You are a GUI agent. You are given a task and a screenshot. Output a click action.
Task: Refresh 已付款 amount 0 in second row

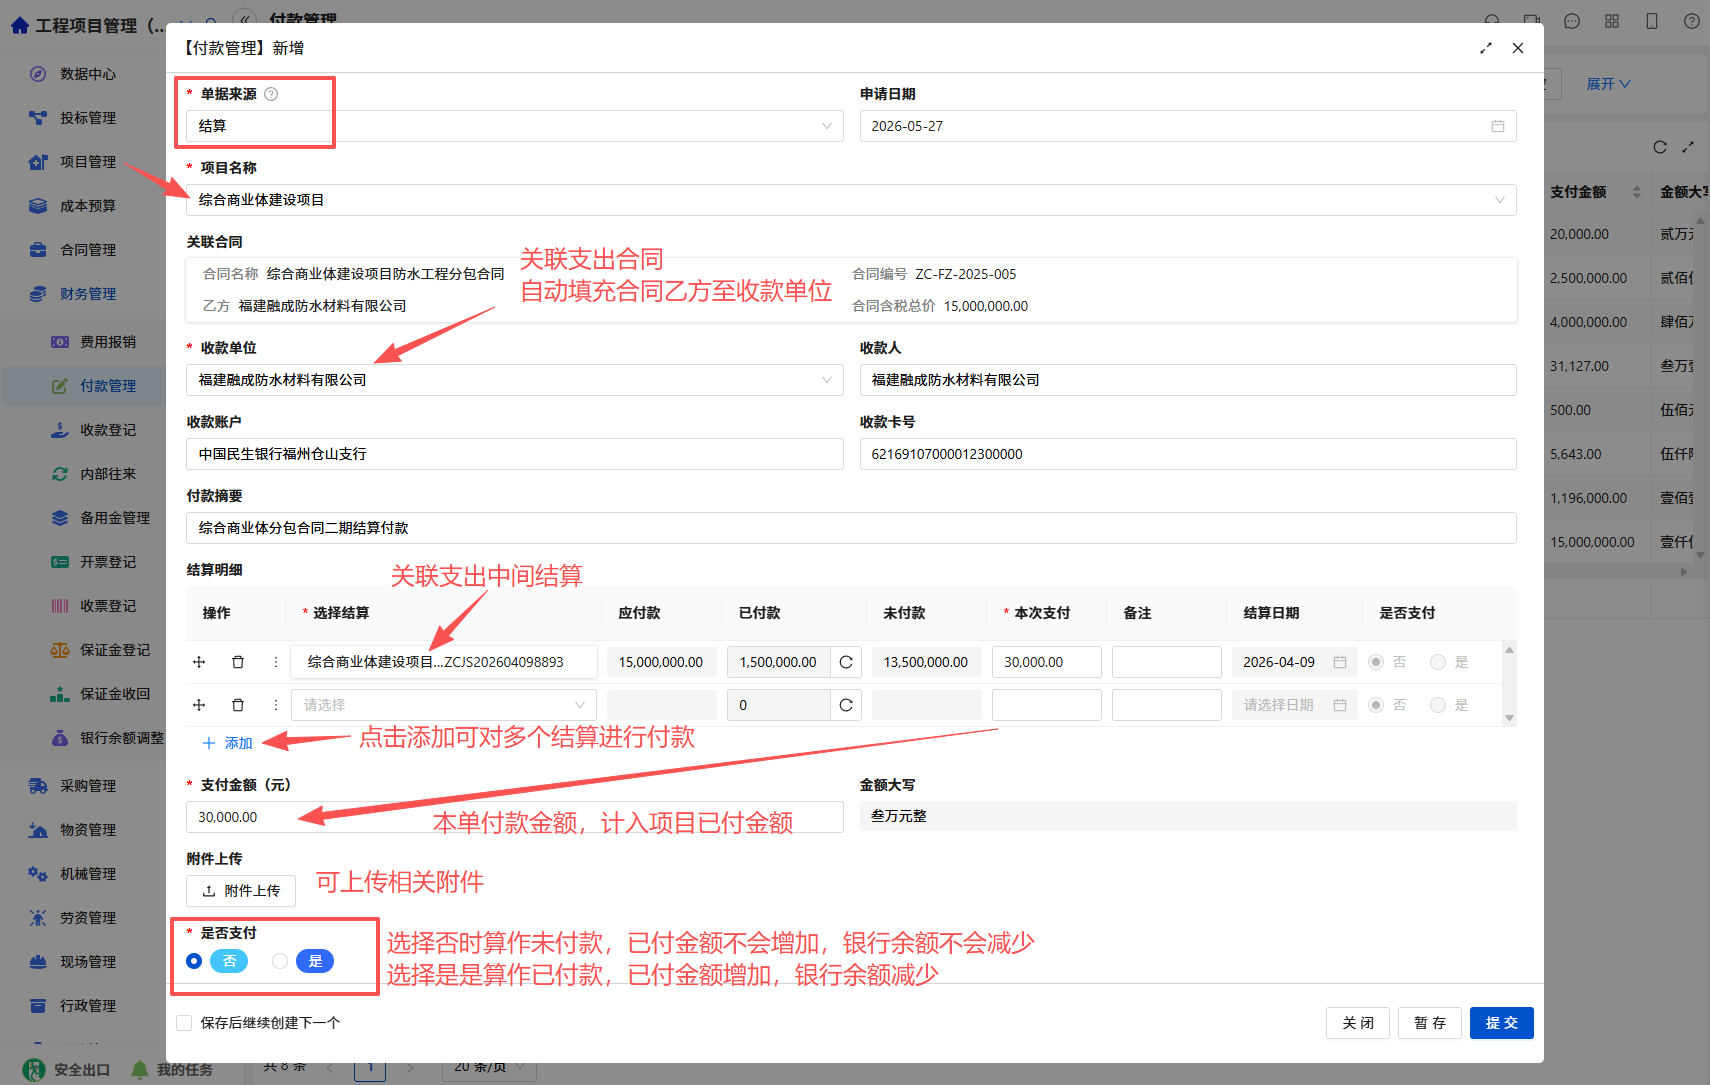pyautogui.click(x=846, y=705)
